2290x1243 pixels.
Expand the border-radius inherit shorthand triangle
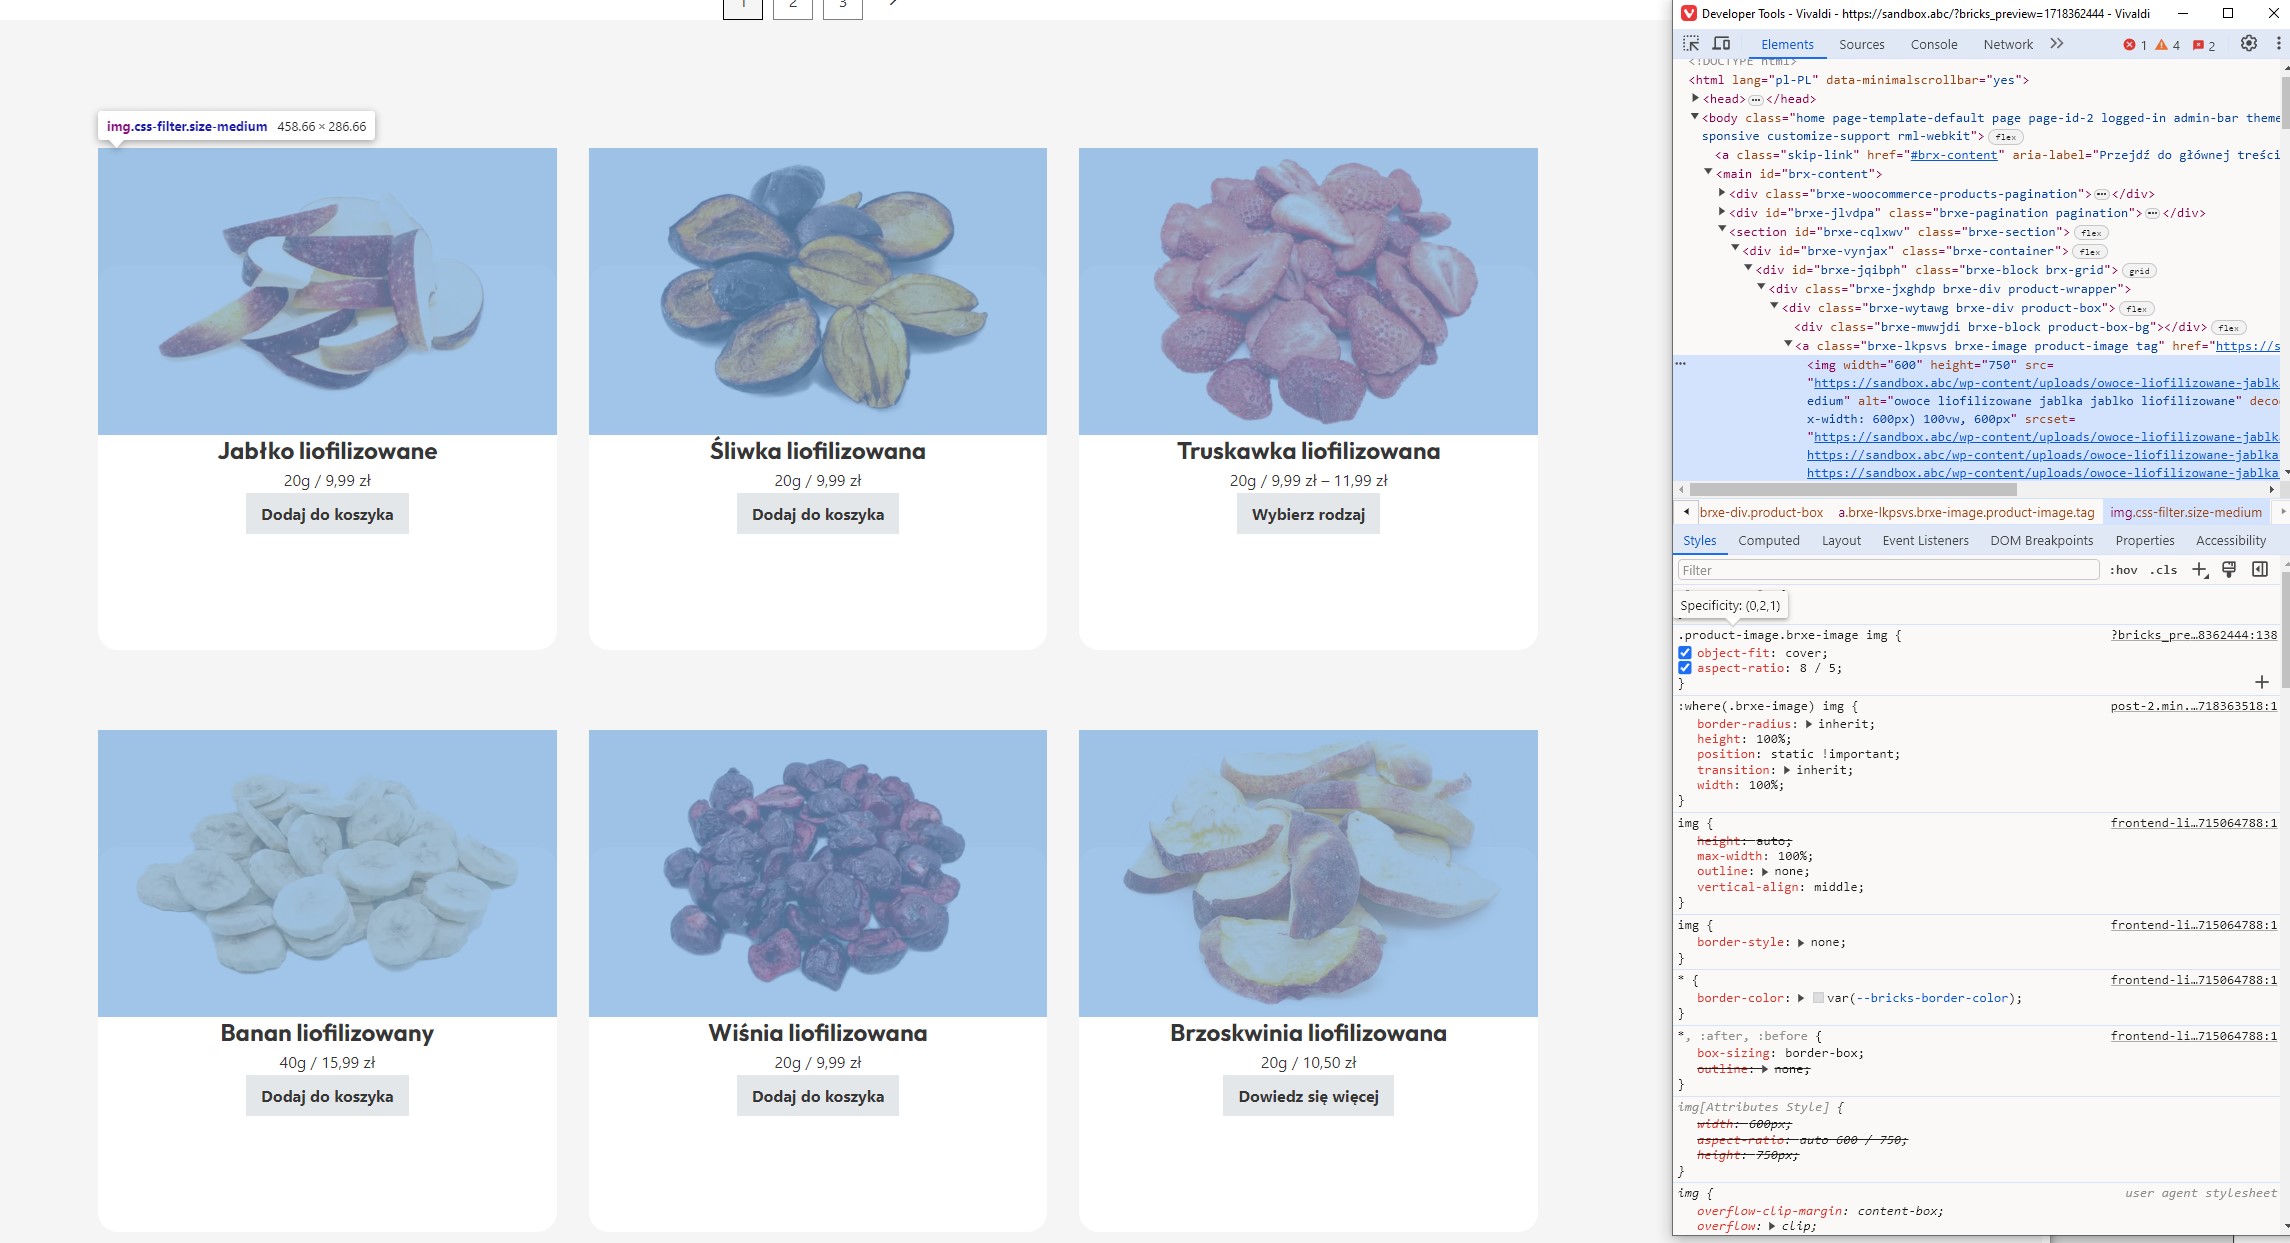(1808, 724)
